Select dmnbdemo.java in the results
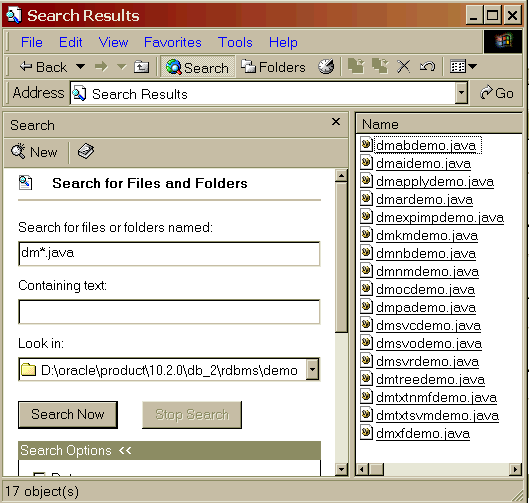Viewport: 529px width, 503px height. pos(426,254)
